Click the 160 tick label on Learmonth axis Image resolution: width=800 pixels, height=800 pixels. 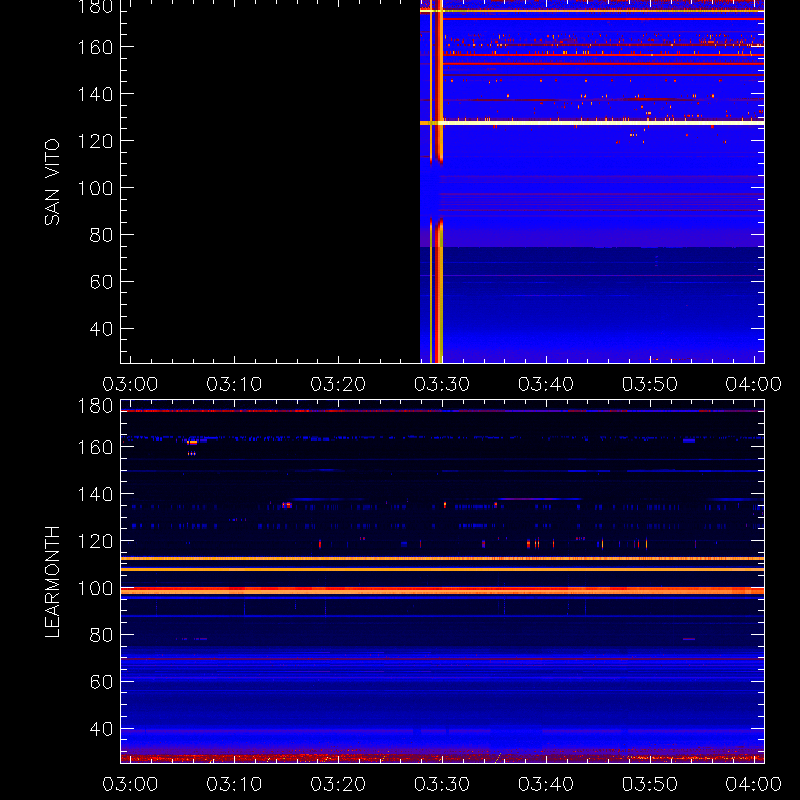(95, 447)
